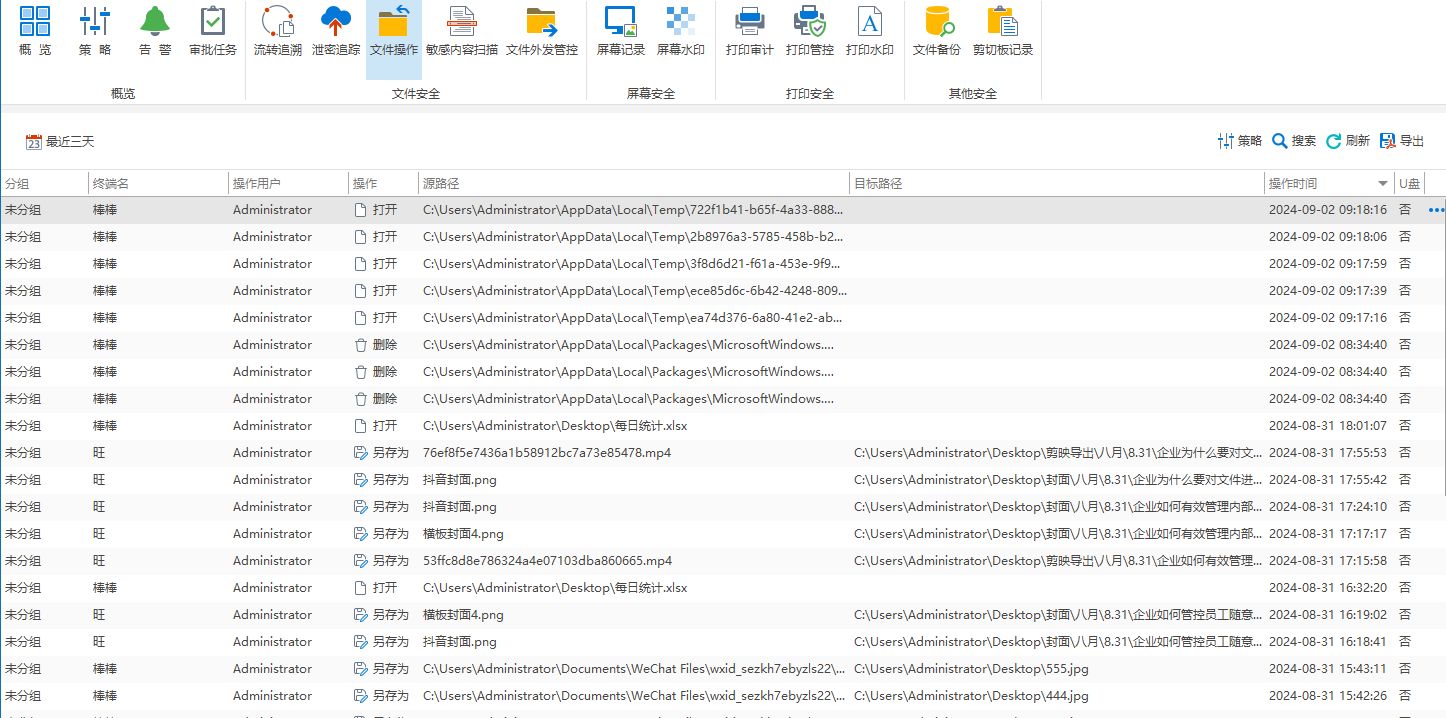Click 76ef8f5e7436a1b58912bc7a73e85478.mp4 file name
Screen dimensions: 1446x718
pos(547,453)
